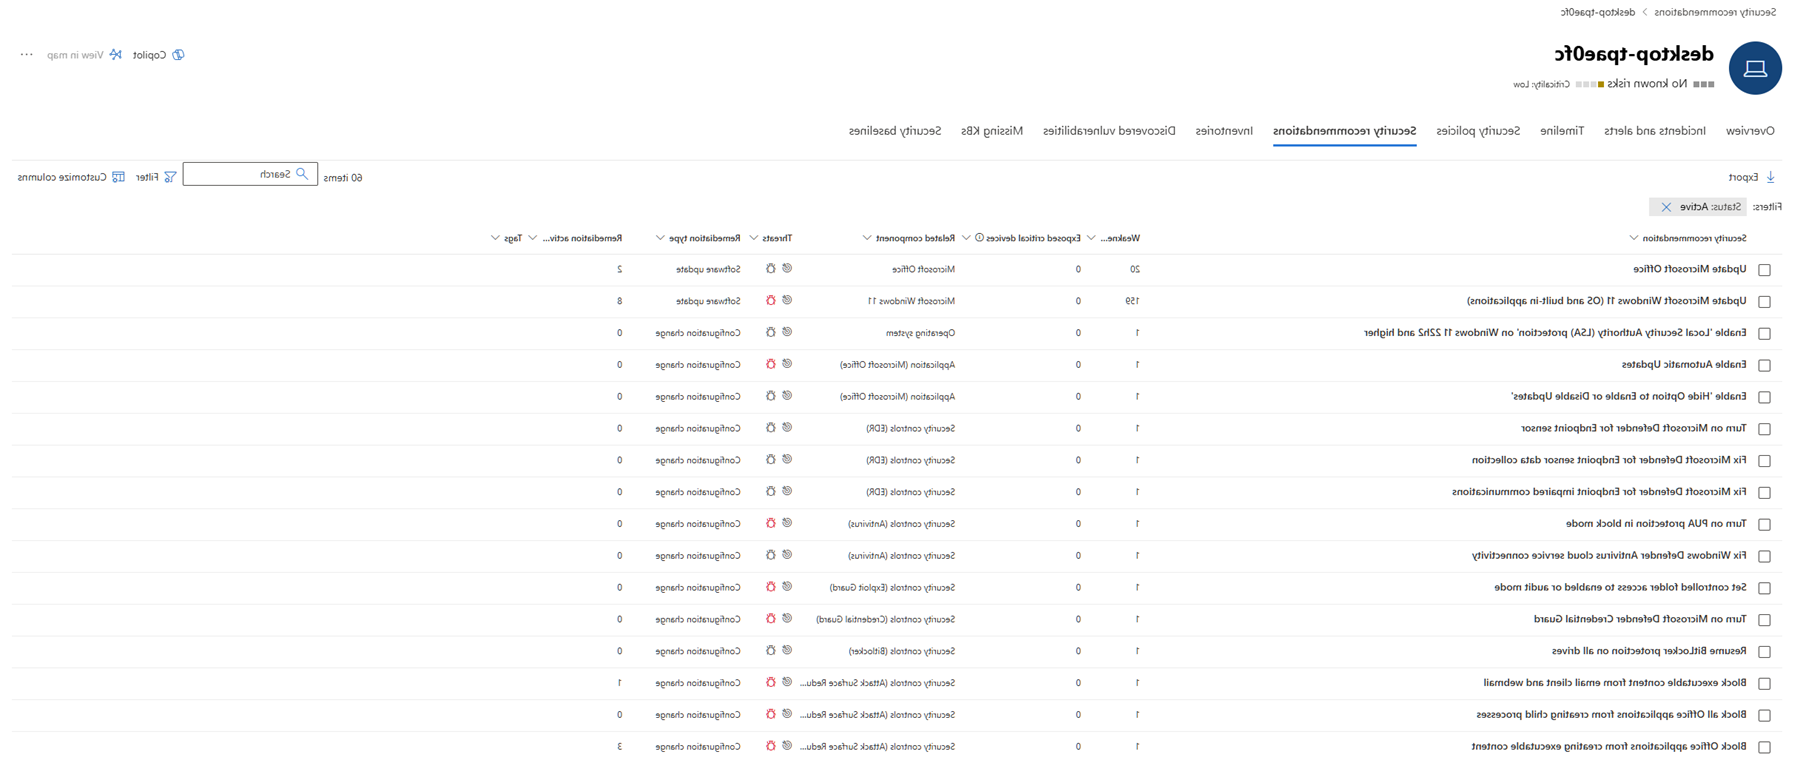Viewport: 1800px width, 760px height.
Task: Click threat insights icon in Update Microsoft Office row
Action: [787, 269]
